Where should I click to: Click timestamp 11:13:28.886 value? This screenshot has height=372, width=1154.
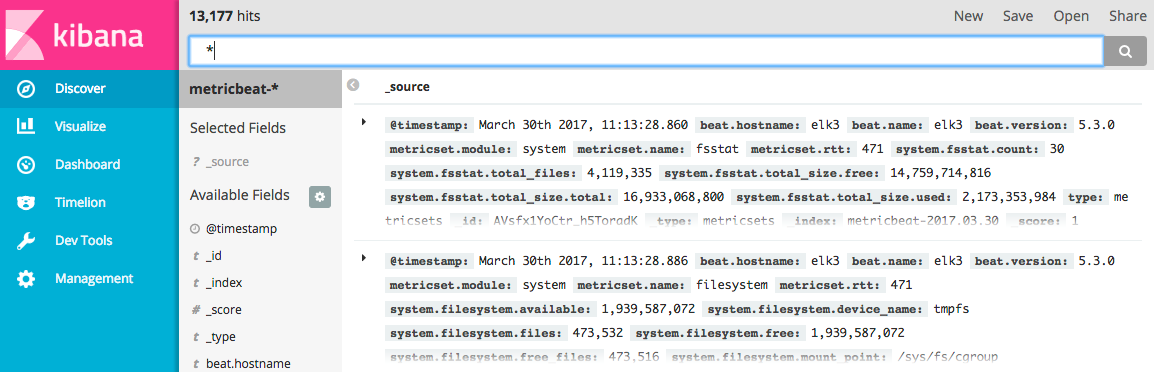pyautogui.click(x=583, y=261)
